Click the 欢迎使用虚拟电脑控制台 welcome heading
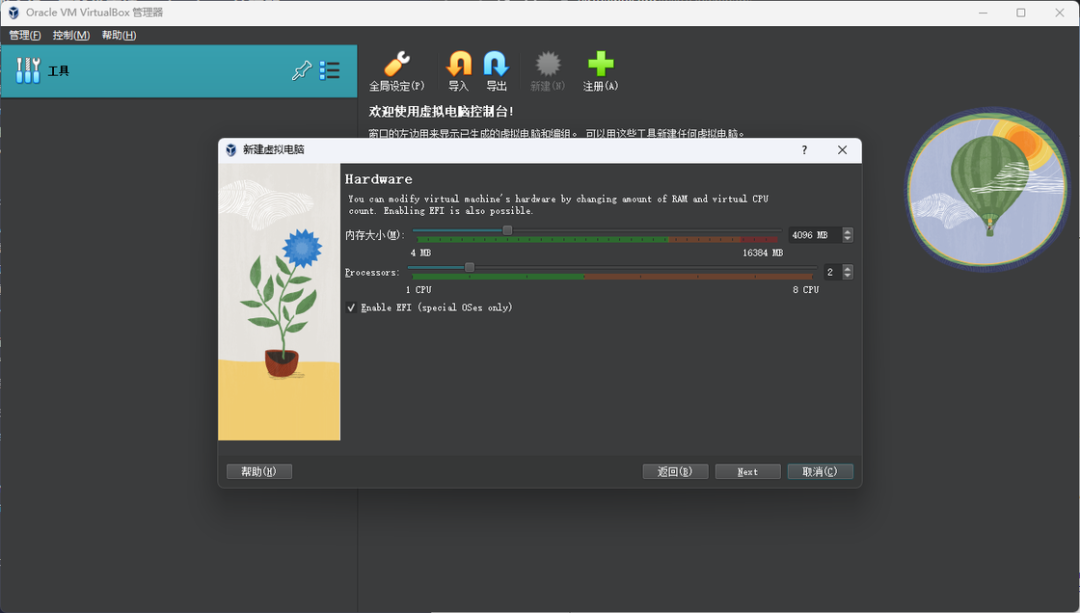Viewport: 1080px width, 613px height. click(441, 112)
